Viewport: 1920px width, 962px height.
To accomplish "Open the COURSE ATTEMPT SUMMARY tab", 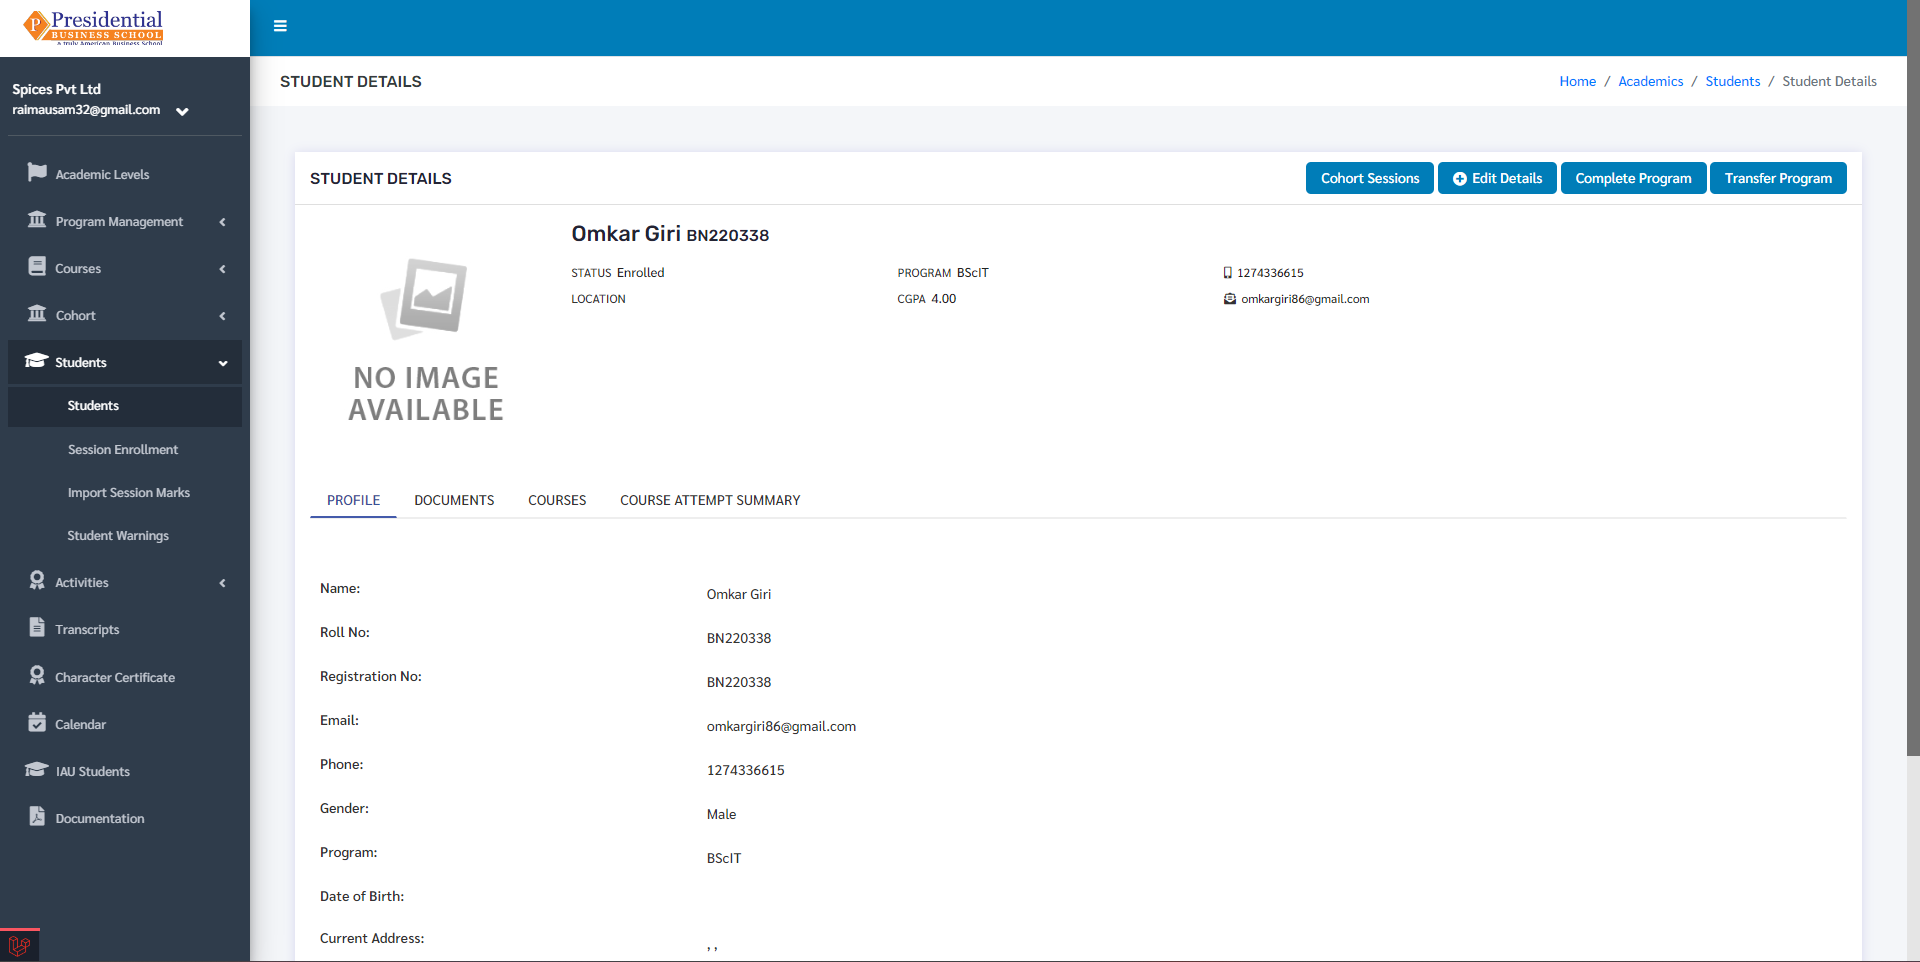I will coord(710,500).
